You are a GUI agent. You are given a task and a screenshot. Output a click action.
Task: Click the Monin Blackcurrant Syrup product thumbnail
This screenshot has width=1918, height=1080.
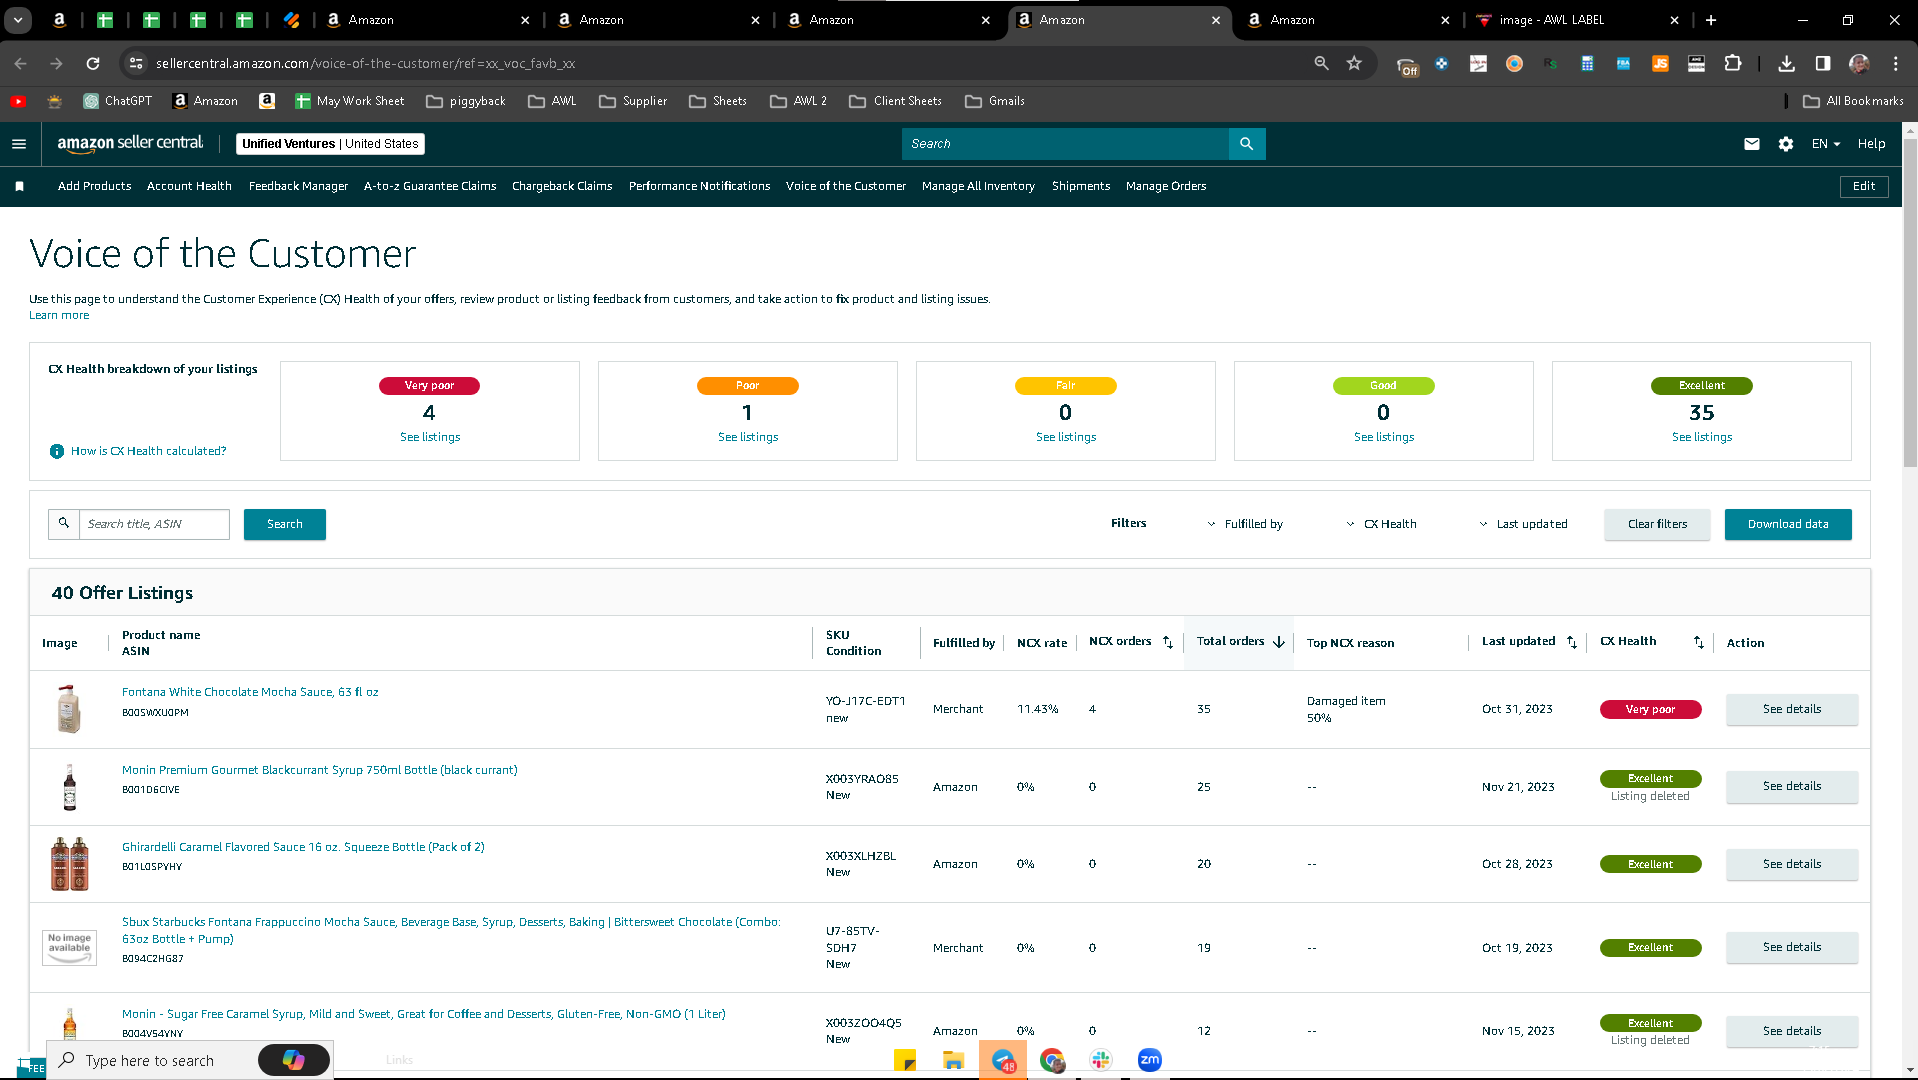click(x=69, y=787)
